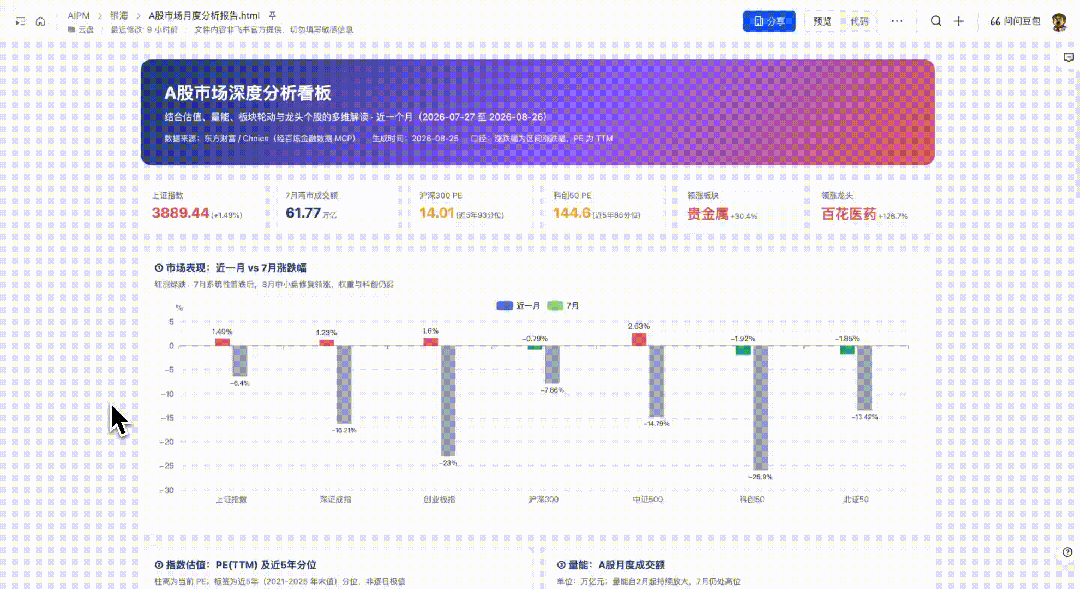Click the 指数估值 PE(TTM) section heading
Viewport: 1080px width, 589px height.
coord(235,565)
